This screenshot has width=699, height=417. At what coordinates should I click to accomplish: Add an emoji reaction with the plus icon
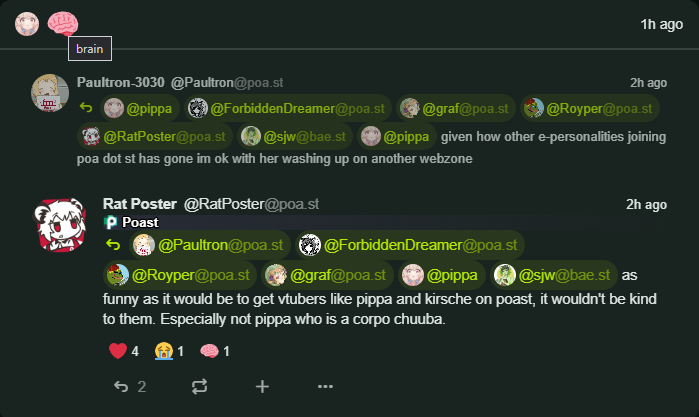pos(262,386)
